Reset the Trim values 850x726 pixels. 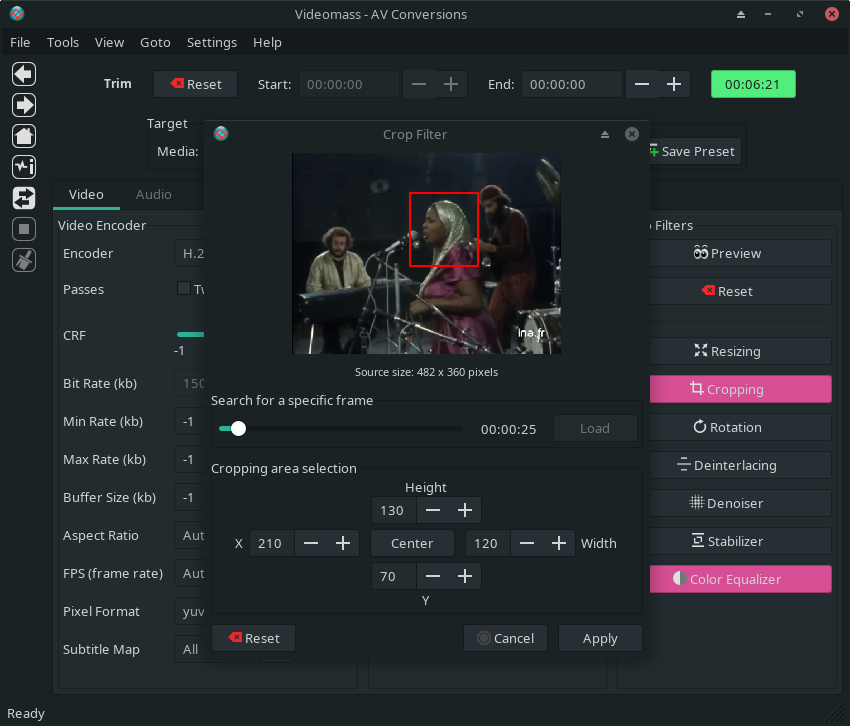coord(195,84)
